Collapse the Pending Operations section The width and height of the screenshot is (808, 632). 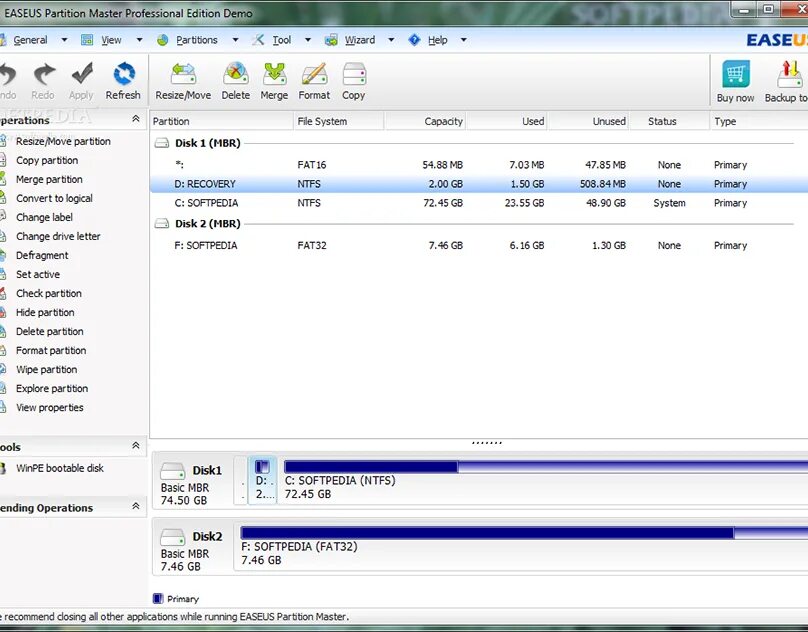coord(136,506)
